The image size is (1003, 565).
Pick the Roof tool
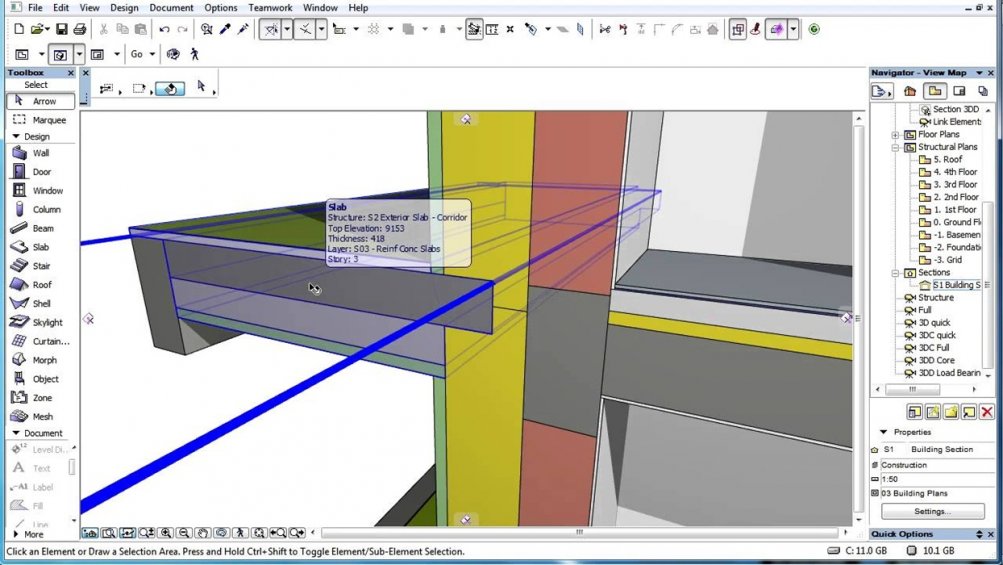[40, 285]
